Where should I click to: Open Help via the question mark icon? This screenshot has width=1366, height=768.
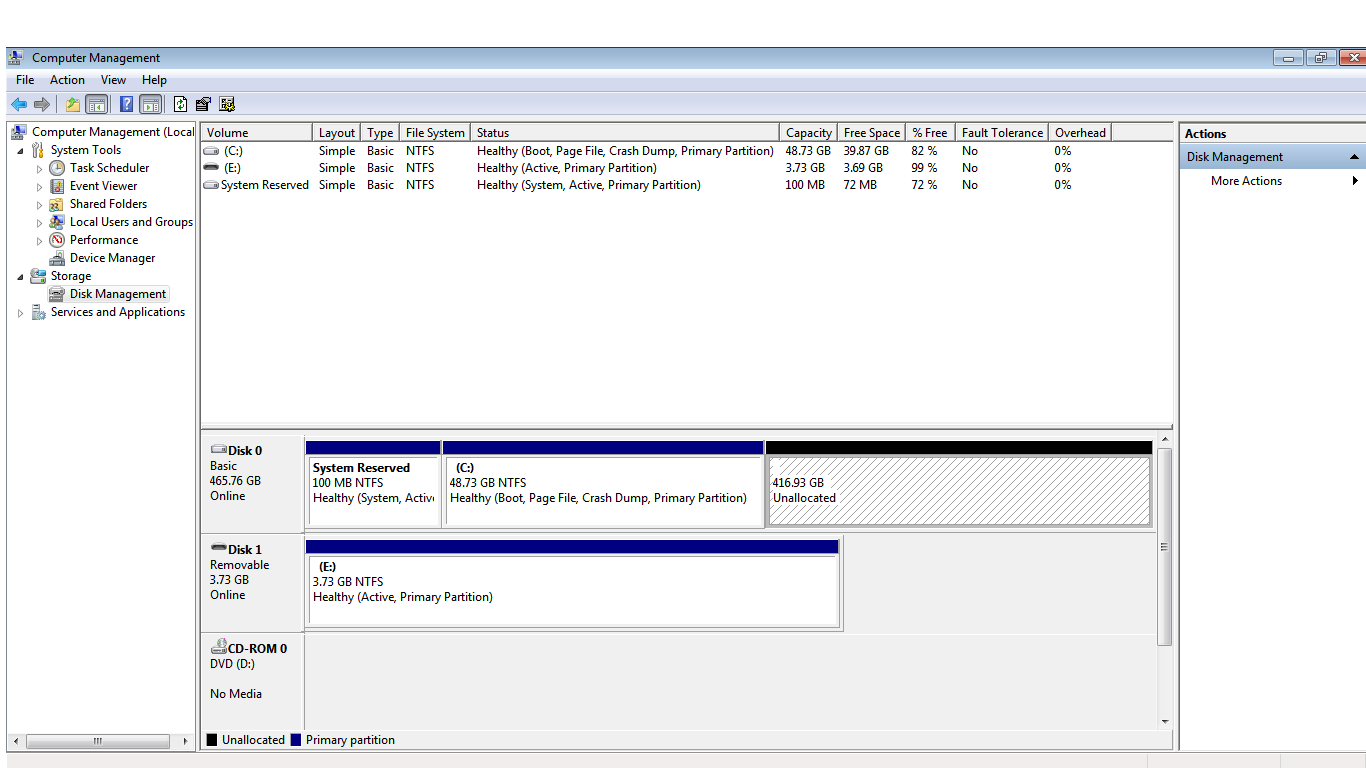tap(126, 104)
